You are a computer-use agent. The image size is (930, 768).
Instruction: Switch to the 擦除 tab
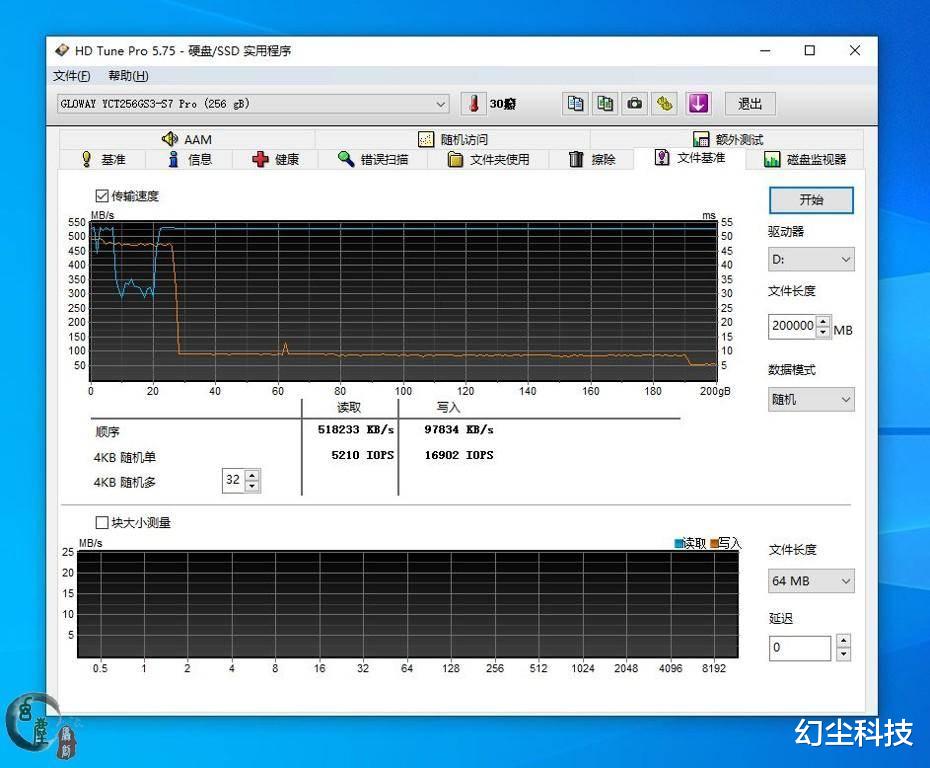point(592,160)
